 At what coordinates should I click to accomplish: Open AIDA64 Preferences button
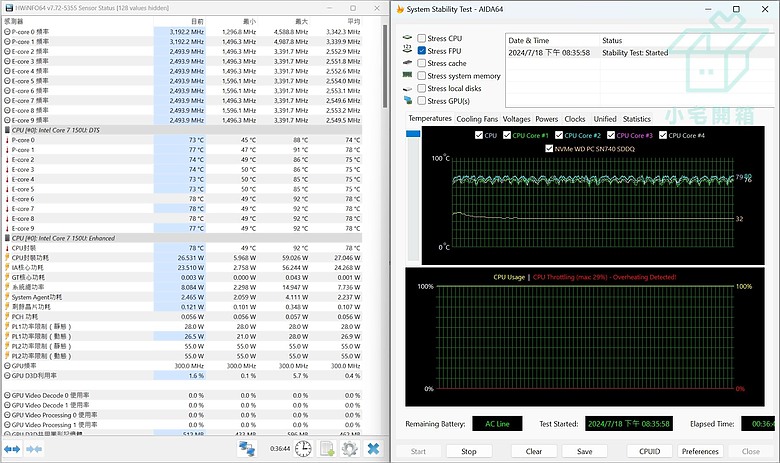(x=700, y=451)
